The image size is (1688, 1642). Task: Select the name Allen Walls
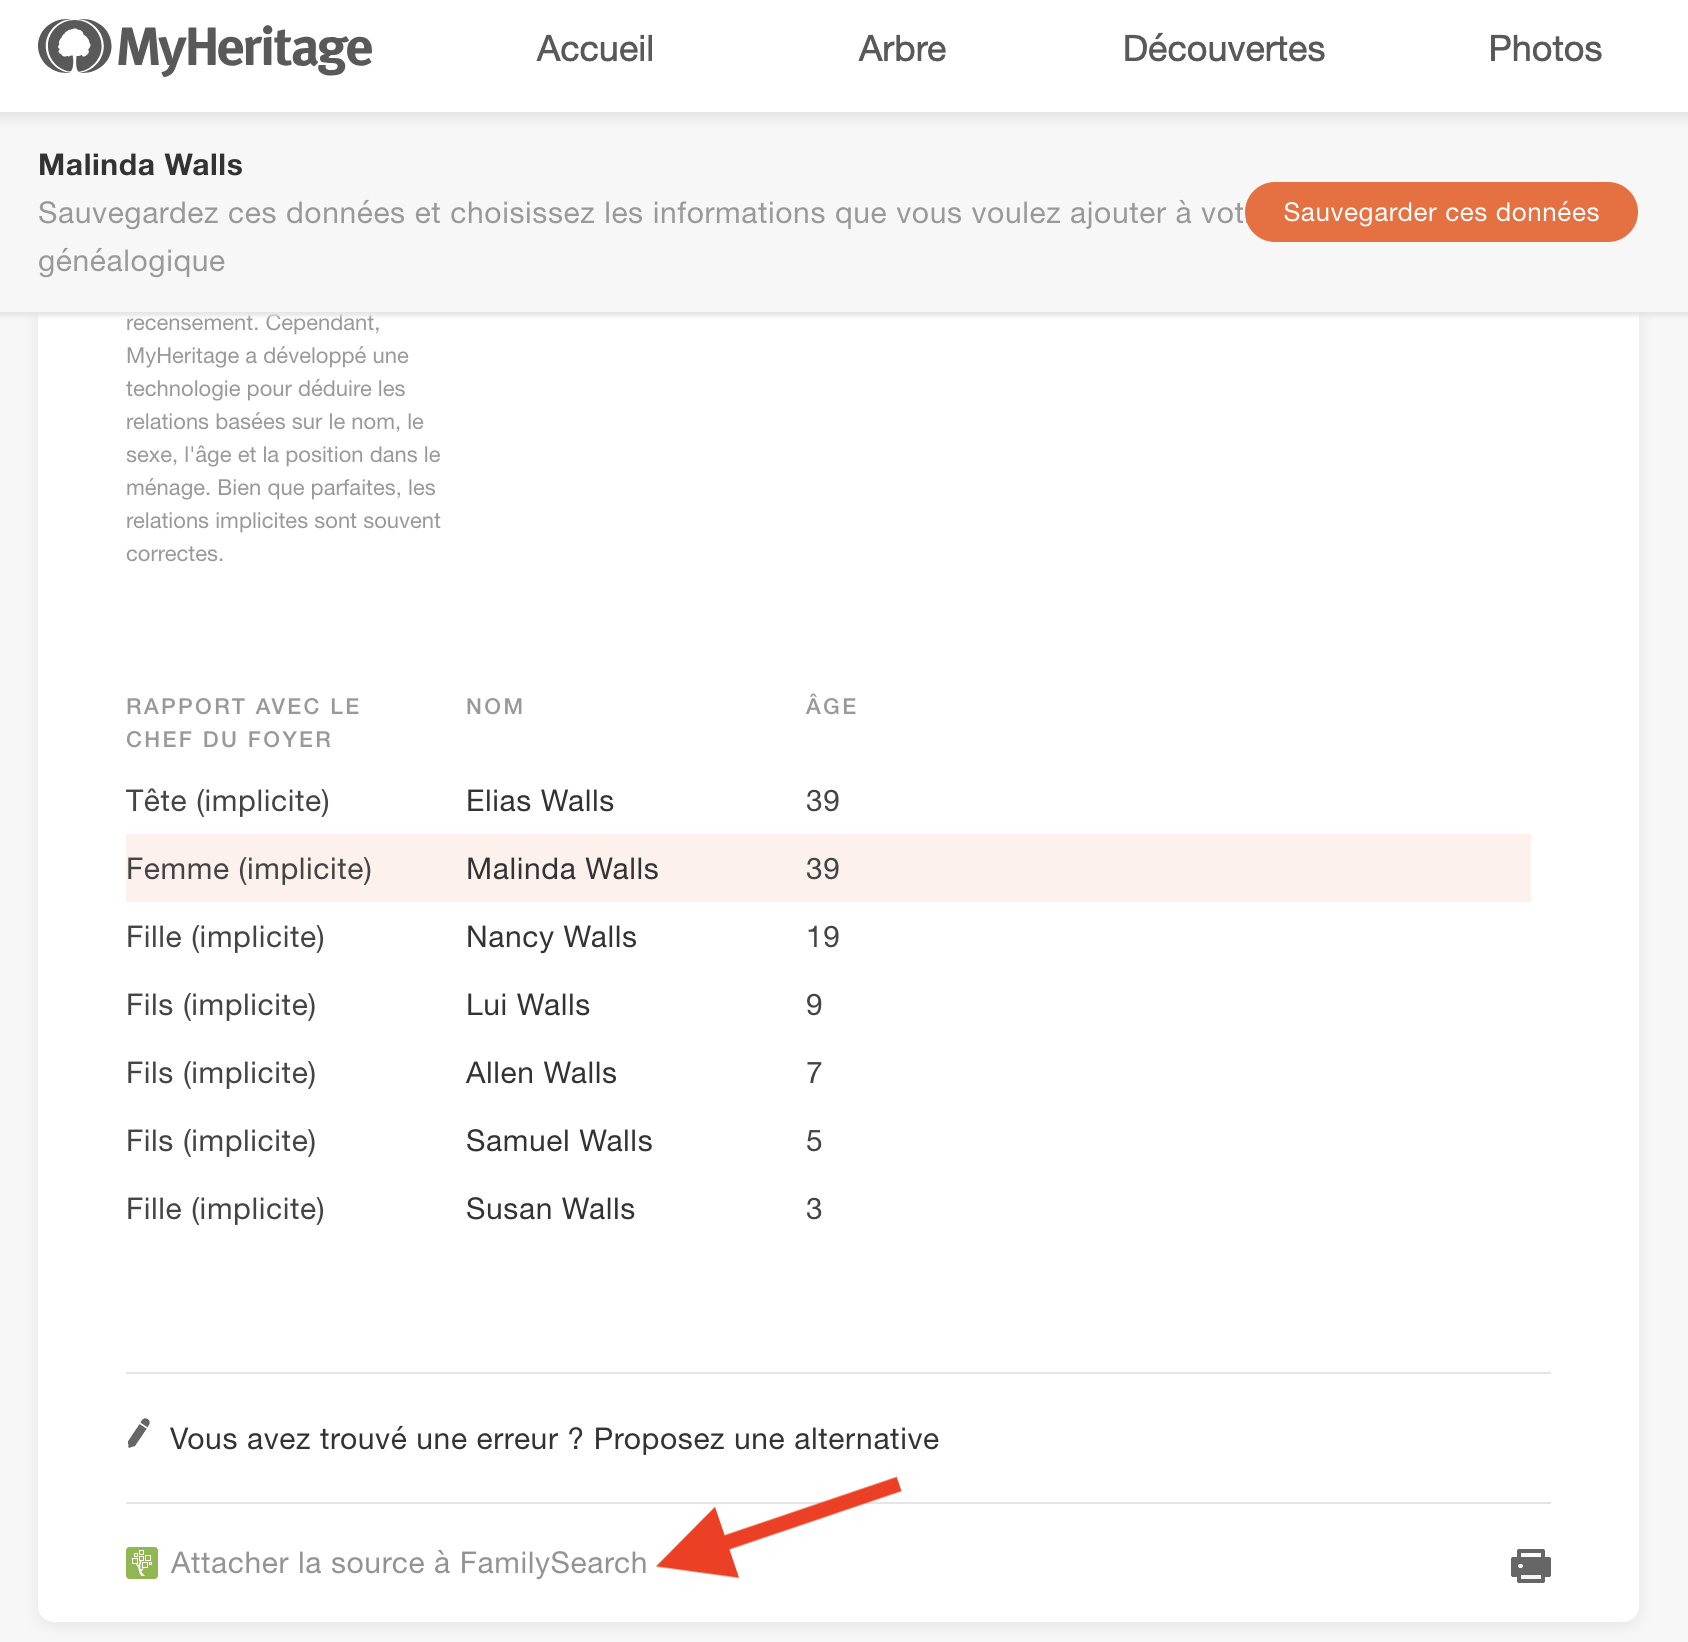point(541,1073)
